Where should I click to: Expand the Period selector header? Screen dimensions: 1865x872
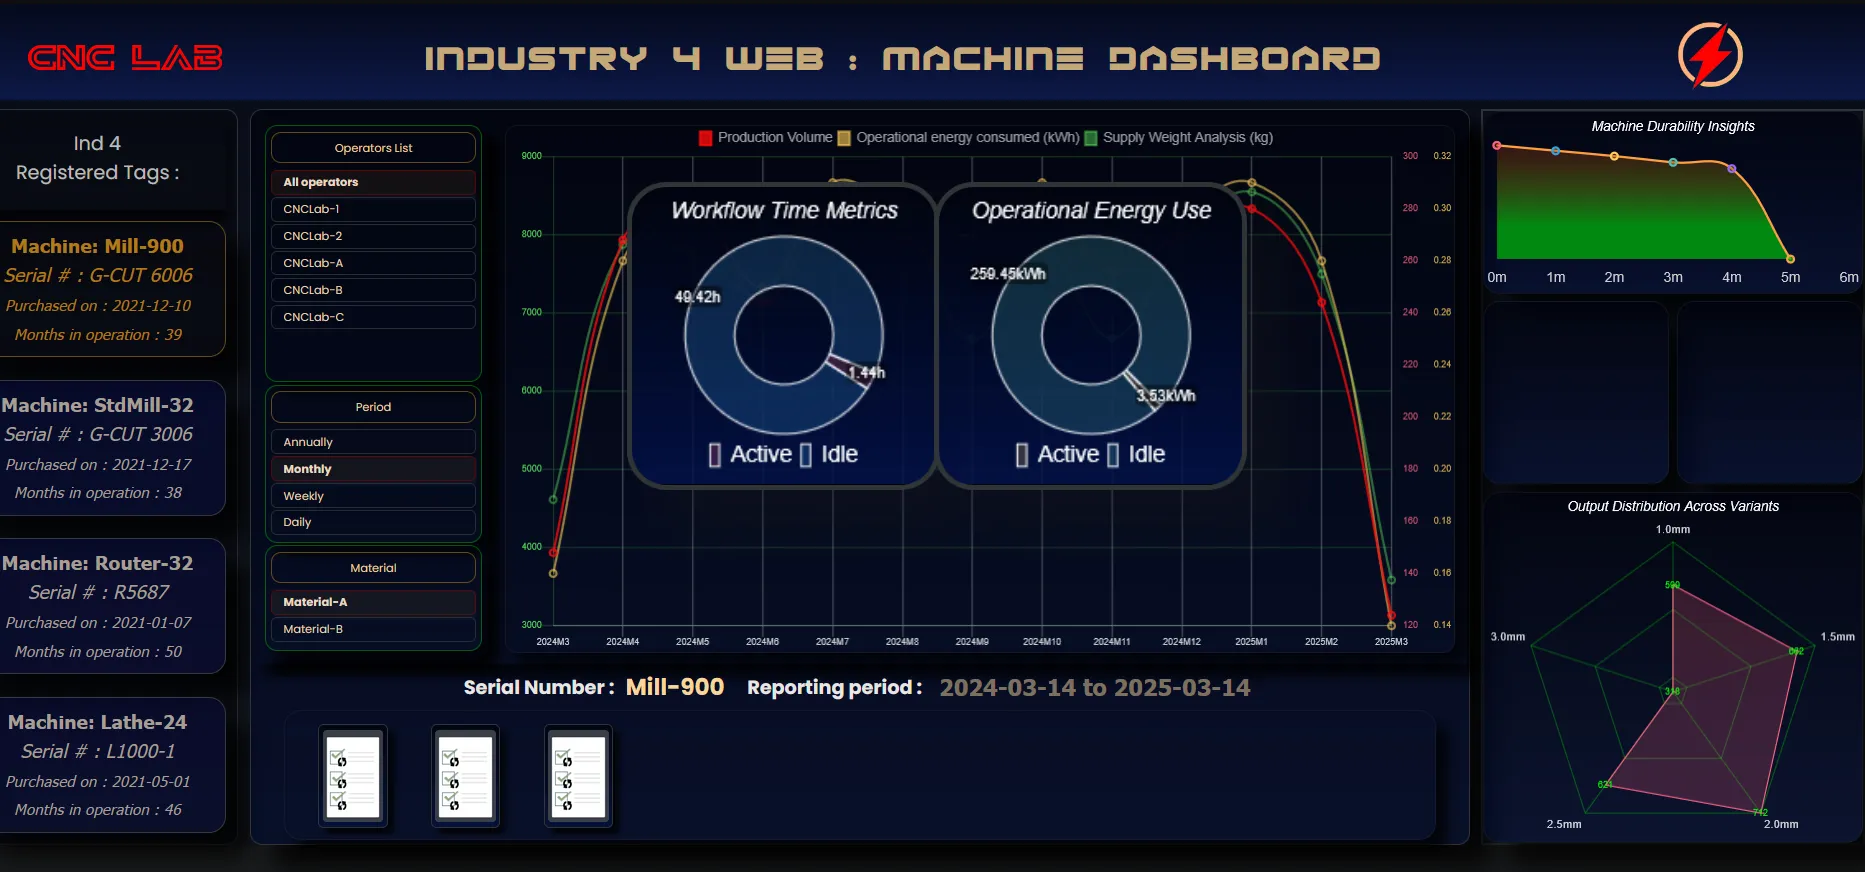[x=373, y=407]
